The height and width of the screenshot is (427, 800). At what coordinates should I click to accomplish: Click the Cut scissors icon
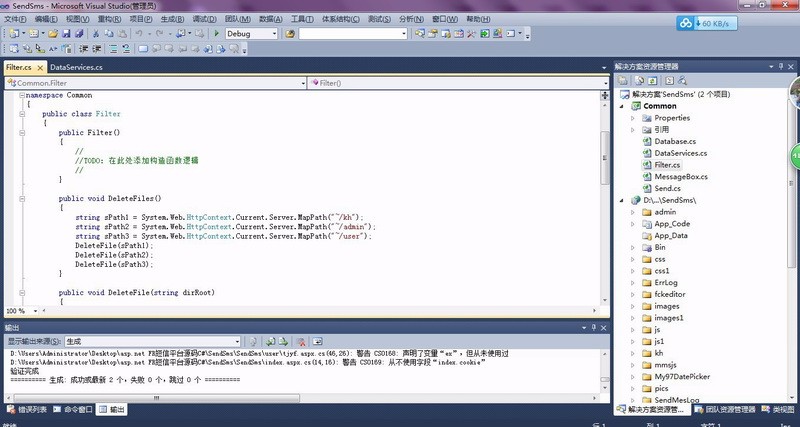click(x=96, y=34)
